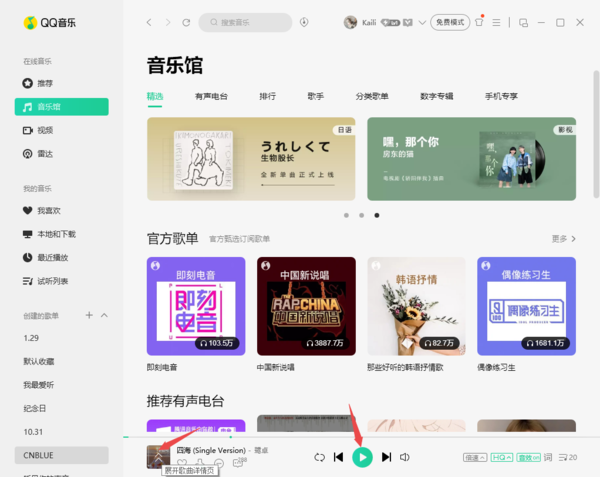
Task: Open the 歌手 tab
Action: (316, 96)
